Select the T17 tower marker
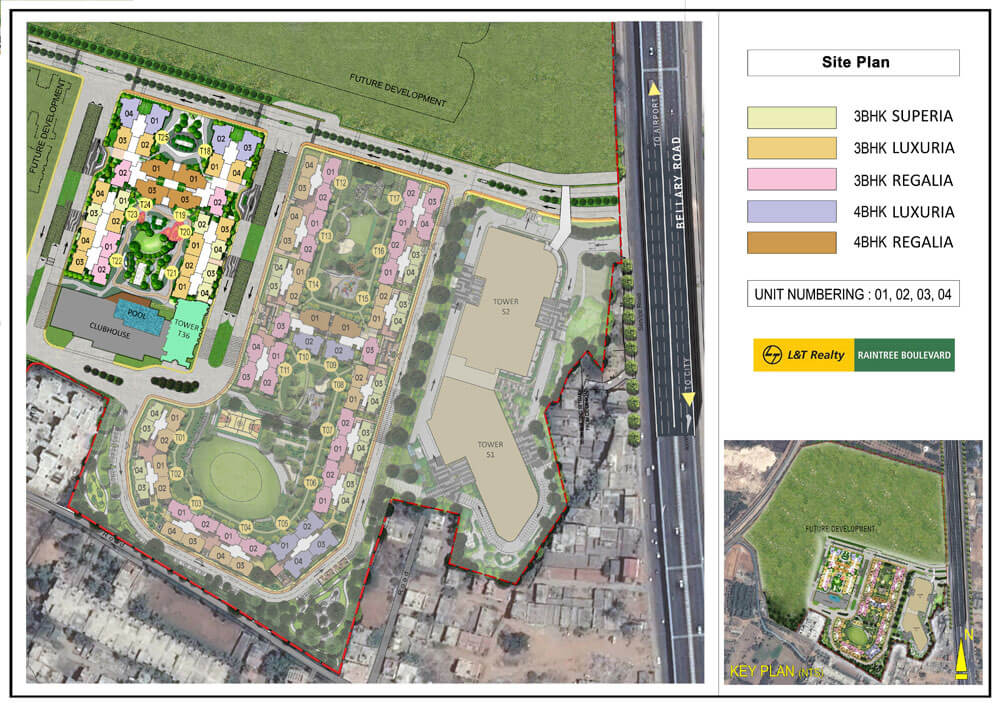1000x707 pixels. tap(394, 198)
